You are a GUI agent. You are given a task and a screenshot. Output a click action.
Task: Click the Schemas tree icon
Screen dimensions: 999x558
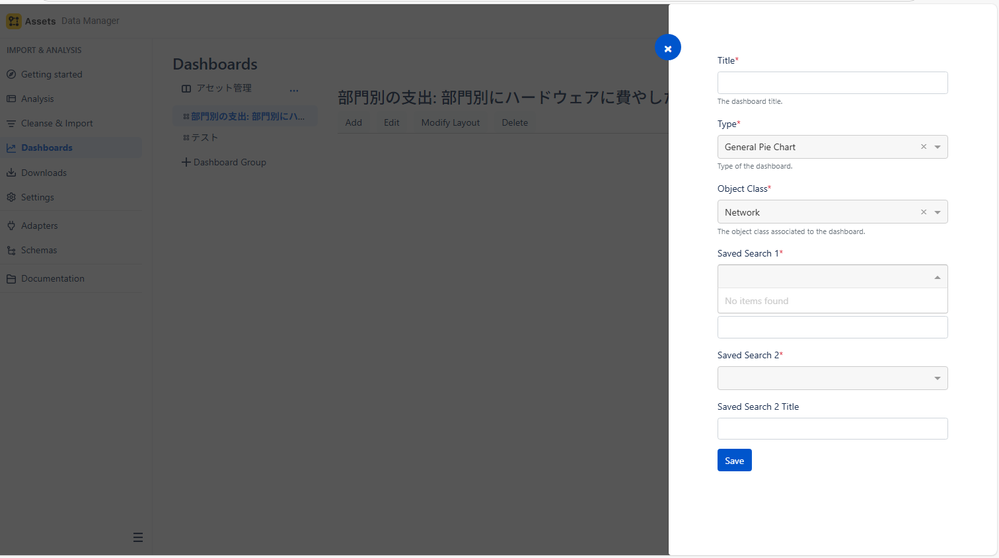(11, 250)
